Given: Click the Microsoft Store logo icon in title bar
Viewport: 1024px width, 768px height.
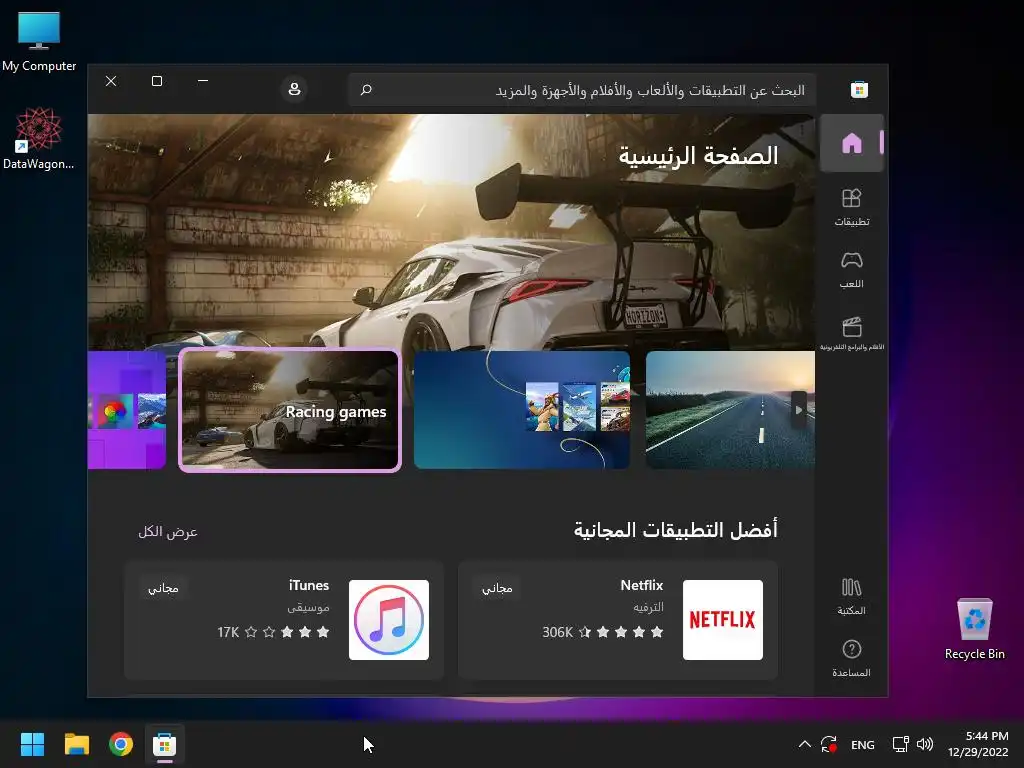Looking at the screenshot, I should click(859, 89).
